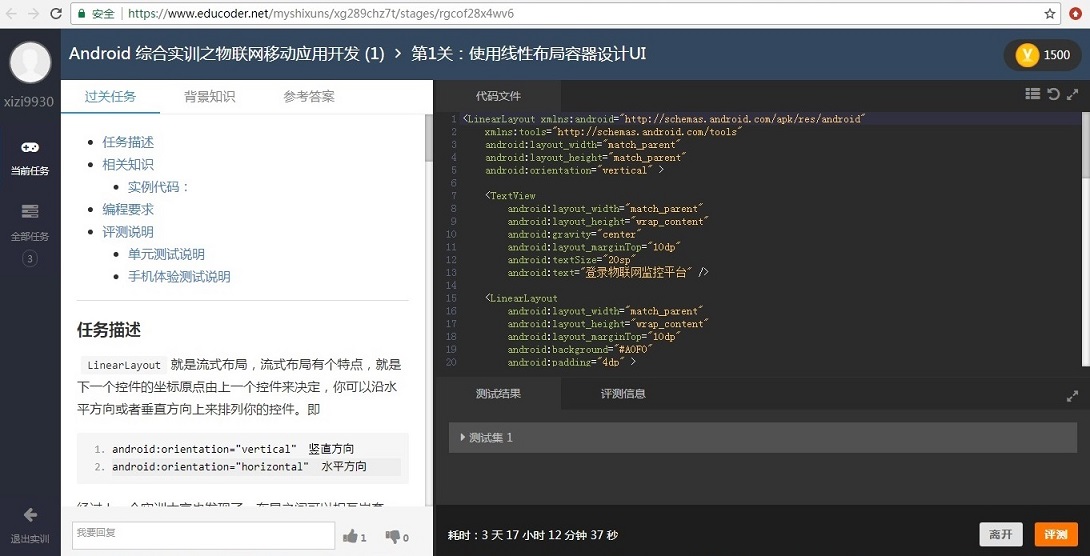Reset code with the circular arrow icon
The height and width of the screenshot is (556, 1090).
click(x=1053, y=94)
